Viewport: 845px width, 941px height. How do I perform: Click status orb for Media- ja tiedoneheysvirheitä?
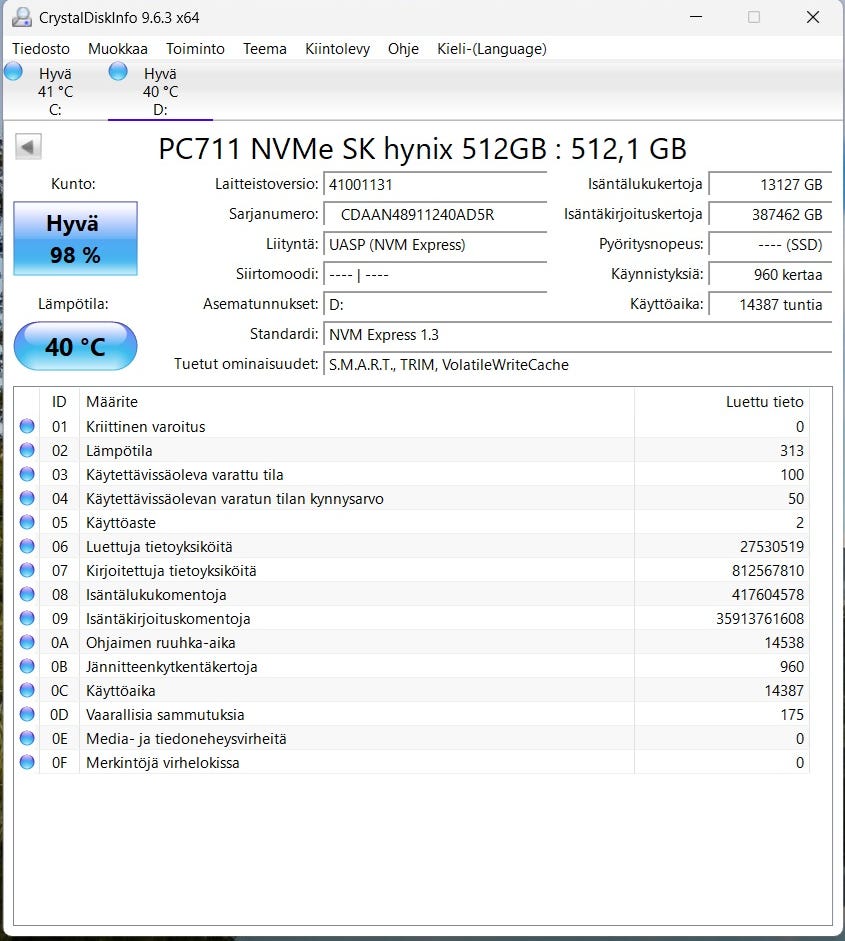pos(27,738)
